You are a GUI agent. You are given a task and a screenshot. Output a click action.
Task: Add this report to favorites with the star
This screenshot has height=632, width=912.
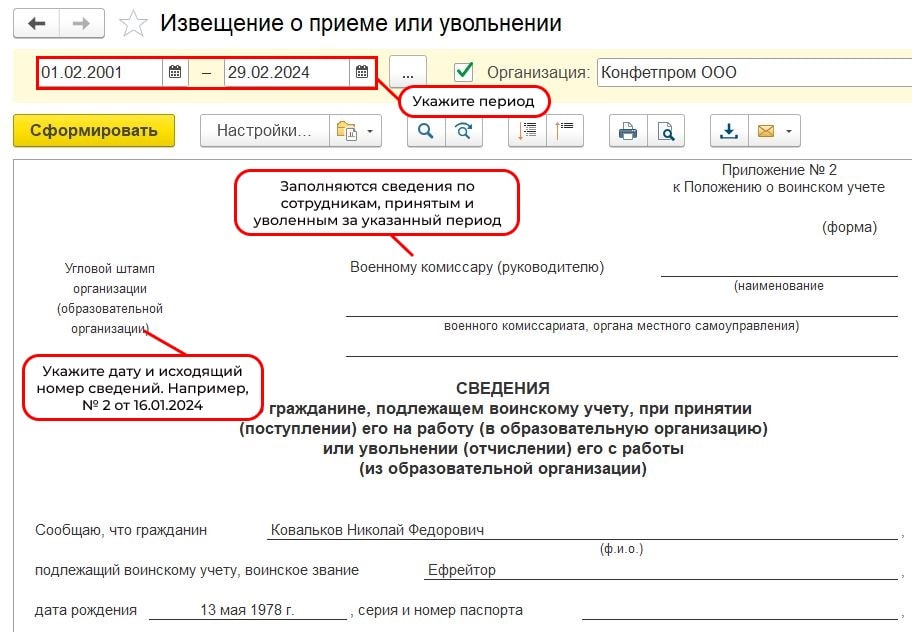pos(133,23)
